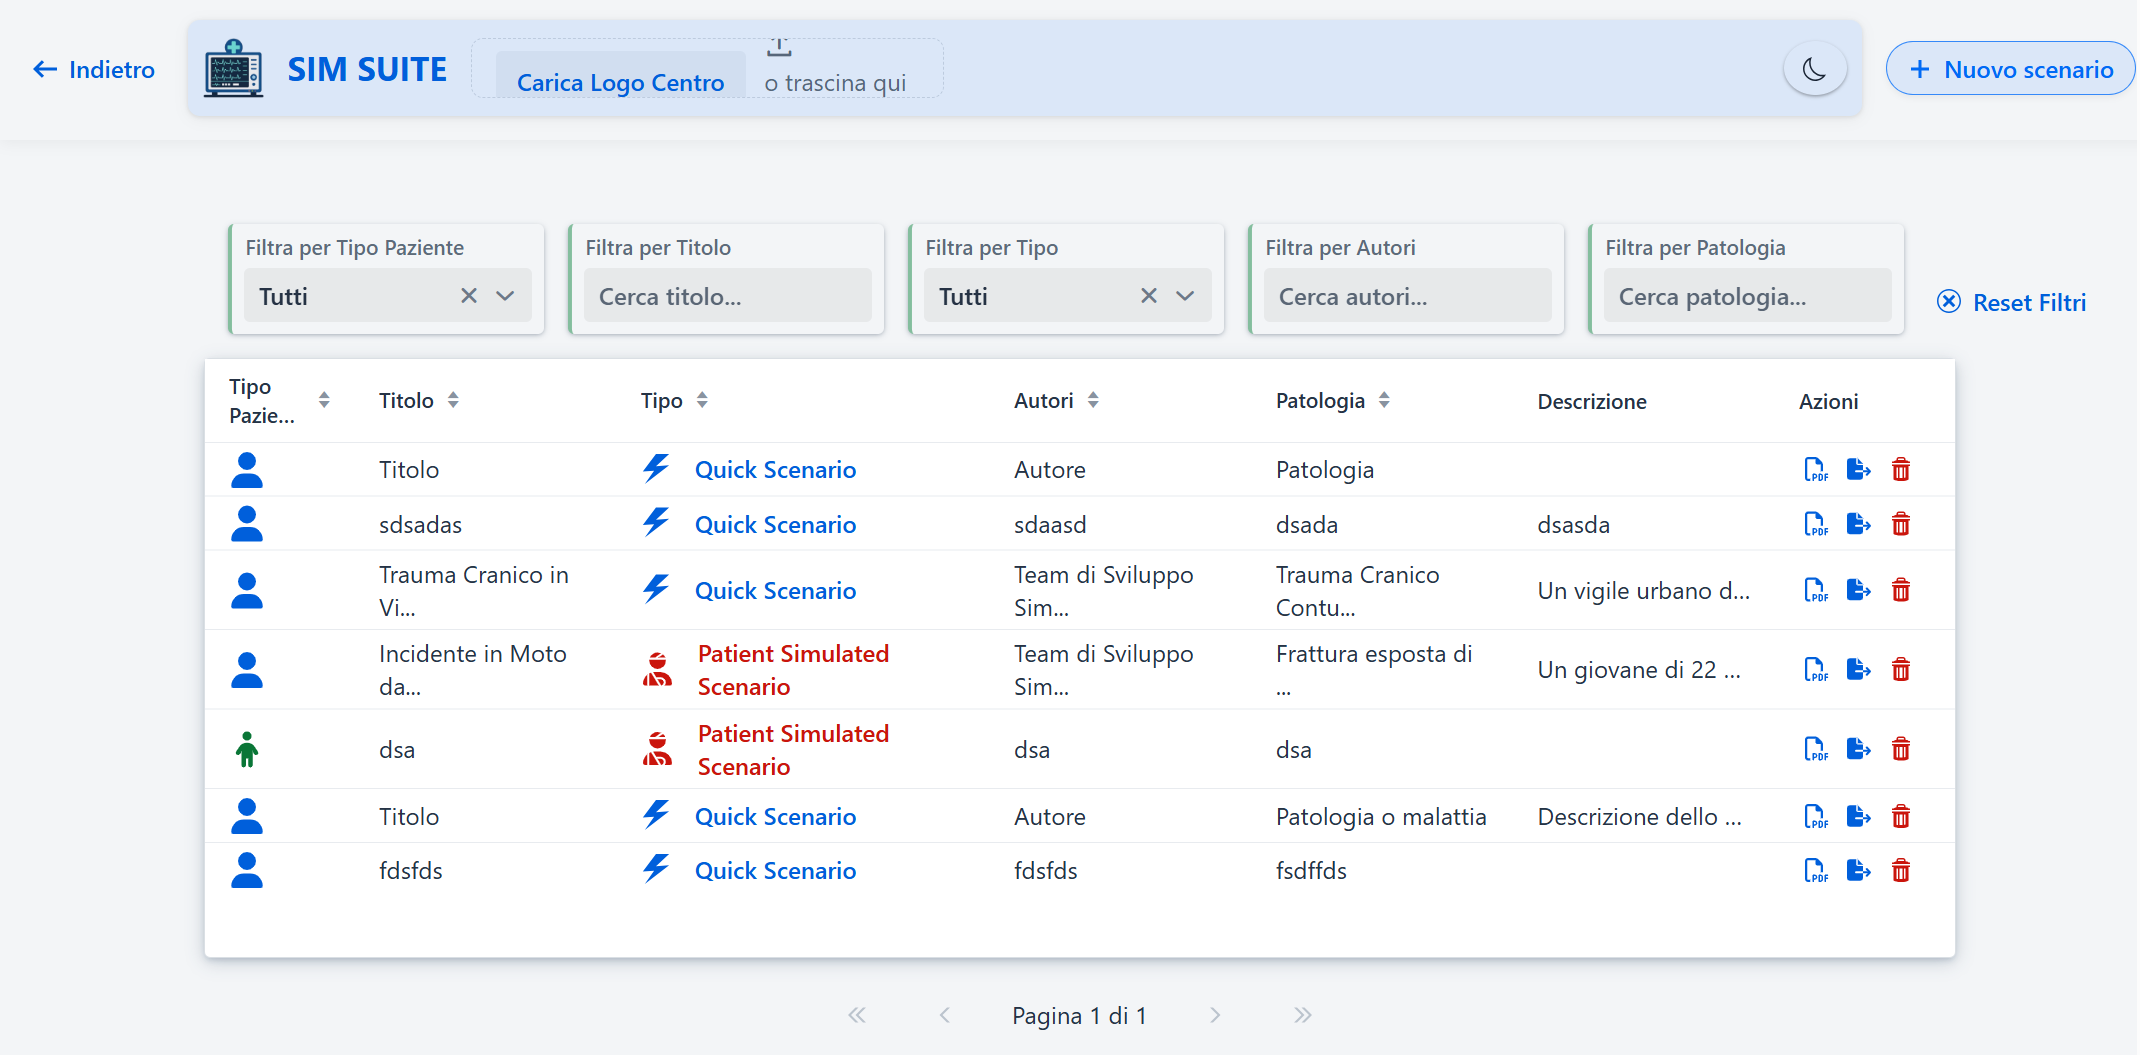Screen dimensions: 2140x1055
Task: Open the Filtra per Tipo Paziente dropdown
Action: click(506, 296)
